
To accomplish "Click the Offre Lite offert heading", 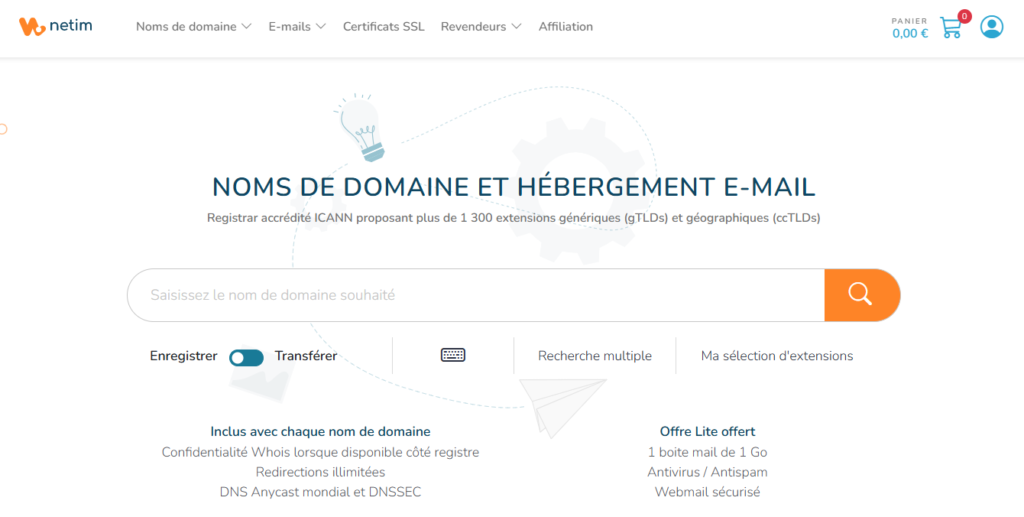I will point(707,432).
